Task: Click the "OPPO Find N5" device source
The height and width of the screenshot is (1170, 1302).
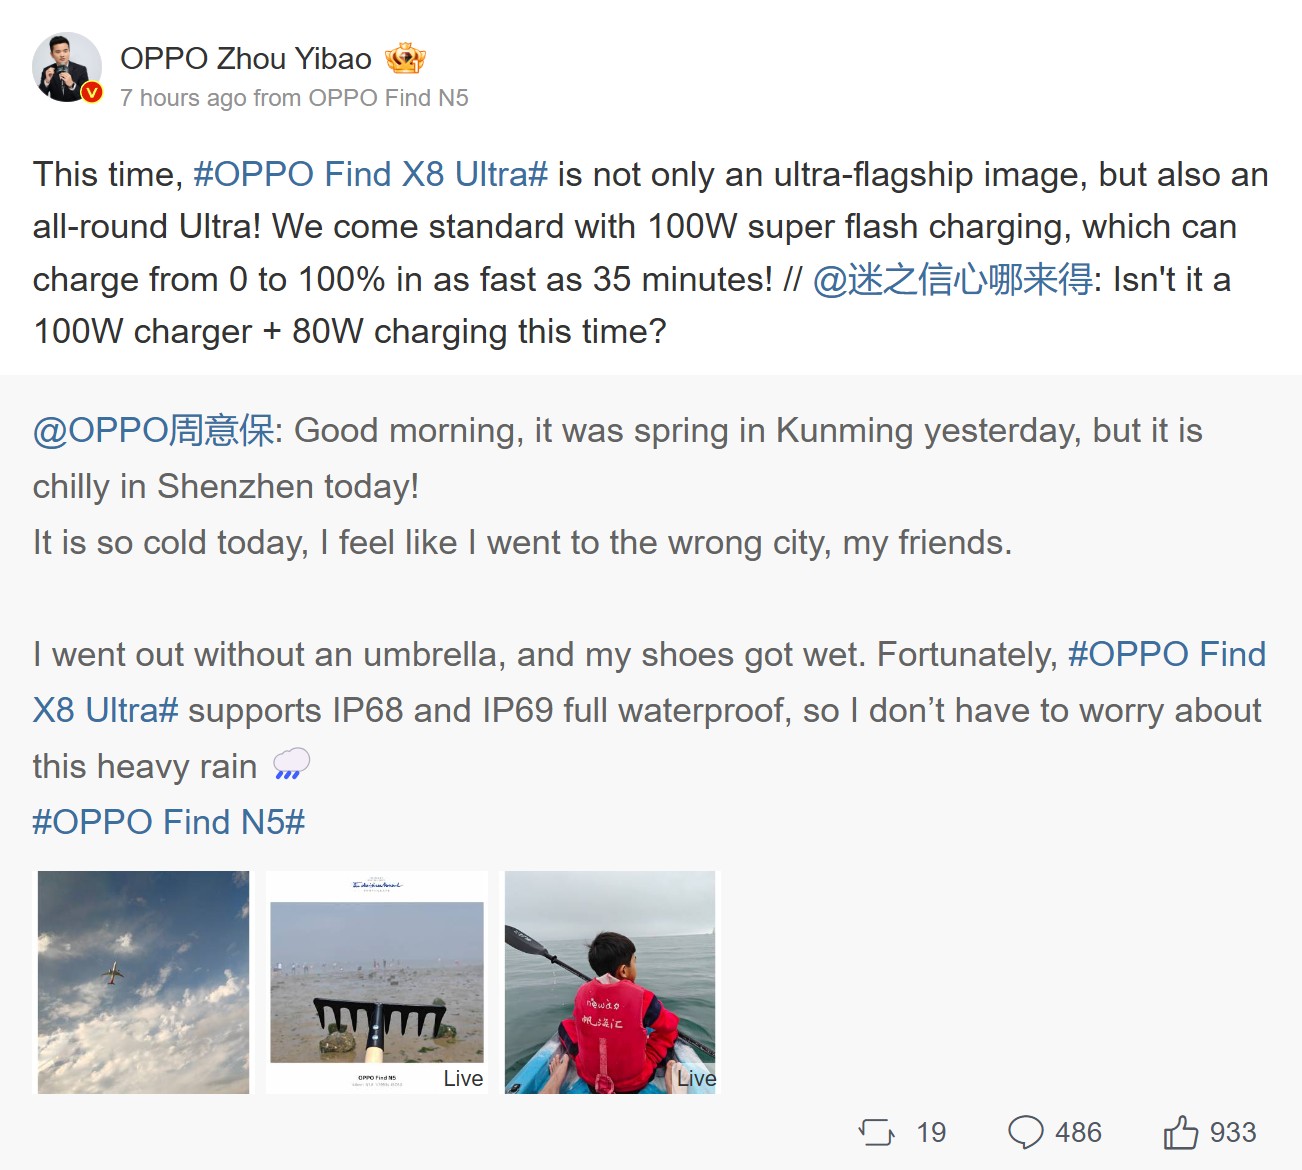Action: (x=388, y=98)
